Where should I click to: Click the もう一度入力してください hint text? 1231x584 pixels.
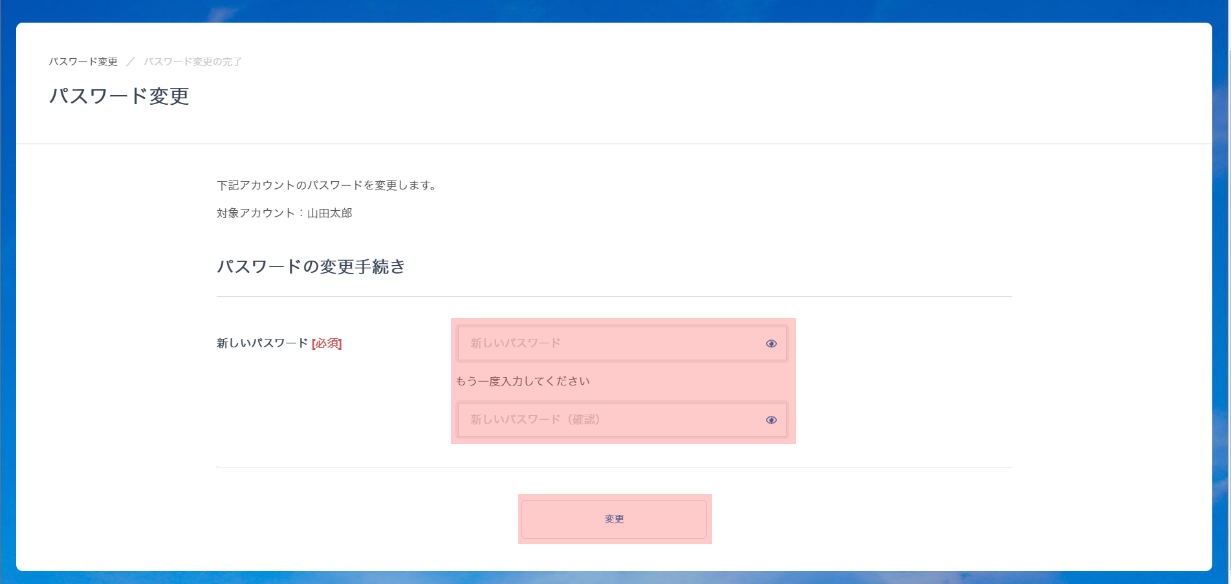pyautogui.click(x=523, y=381)
